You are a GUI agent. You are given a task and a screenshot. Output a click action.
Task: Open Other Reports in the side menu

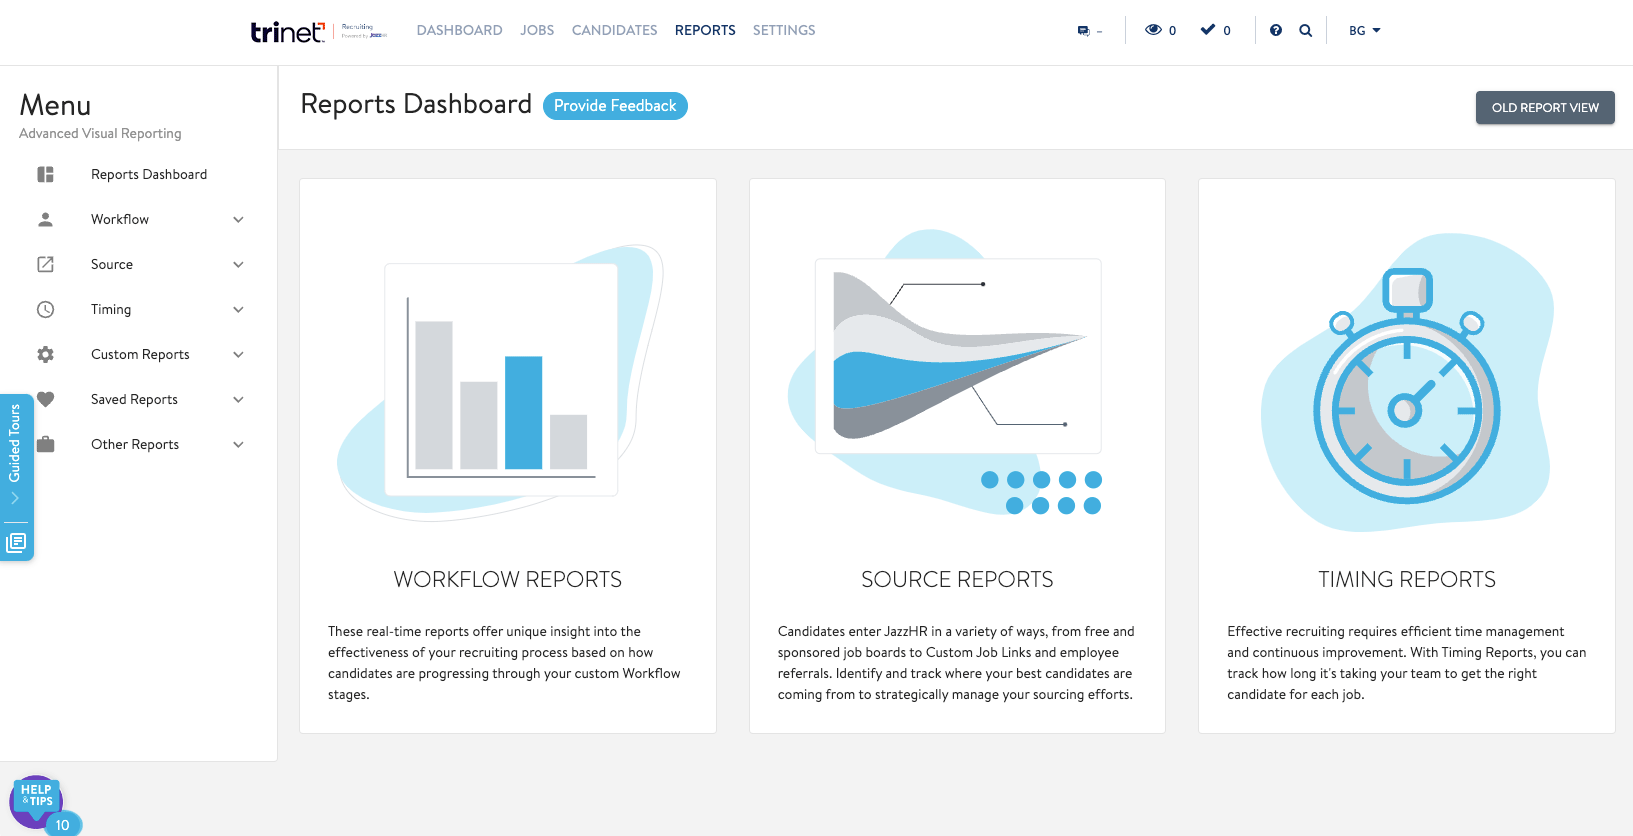click(135, 444)
